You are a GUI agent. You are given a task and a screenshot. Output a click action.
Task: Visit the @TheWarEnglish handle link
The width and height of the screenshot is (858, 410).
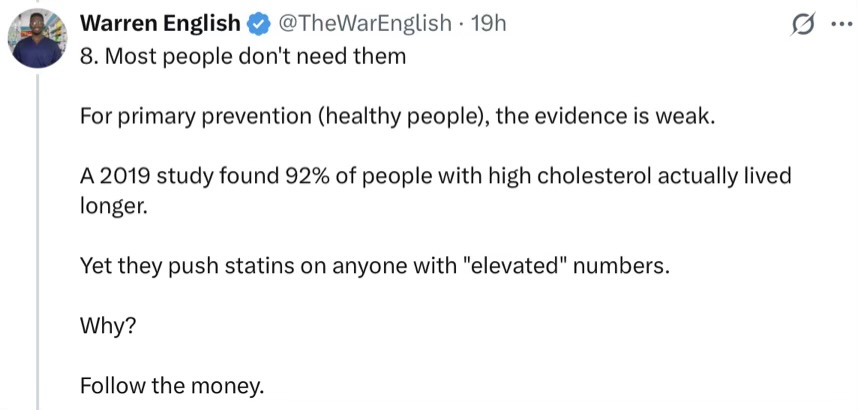[366, 24]
